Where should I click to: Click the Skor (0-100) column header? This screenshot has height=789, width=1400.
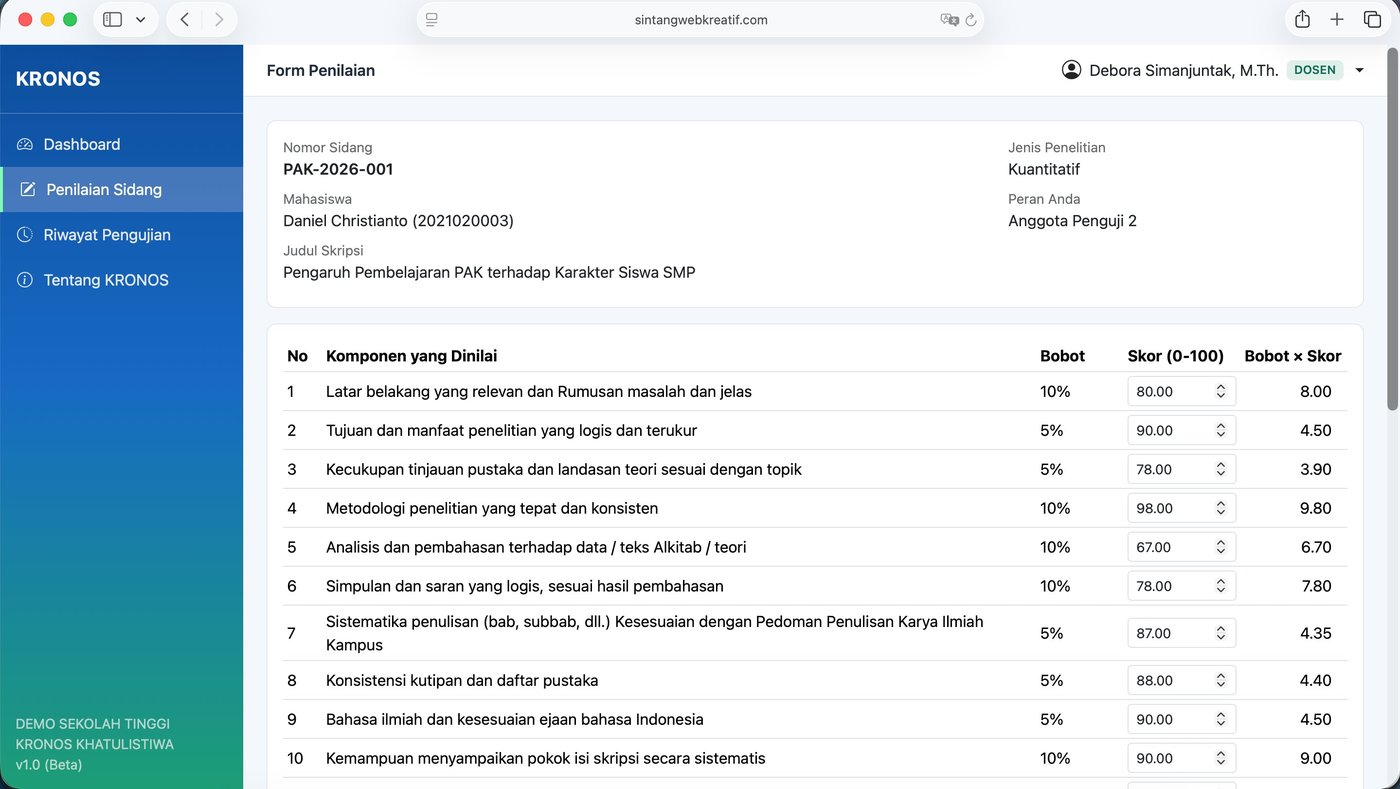click(1176, 356)
